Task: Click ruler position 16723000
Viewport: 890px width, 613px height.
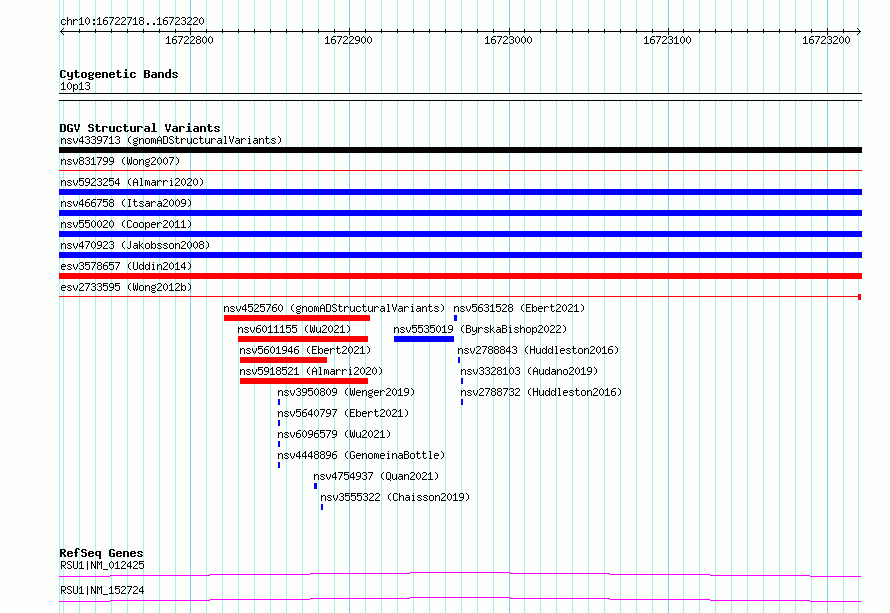Action: (509, 40)
